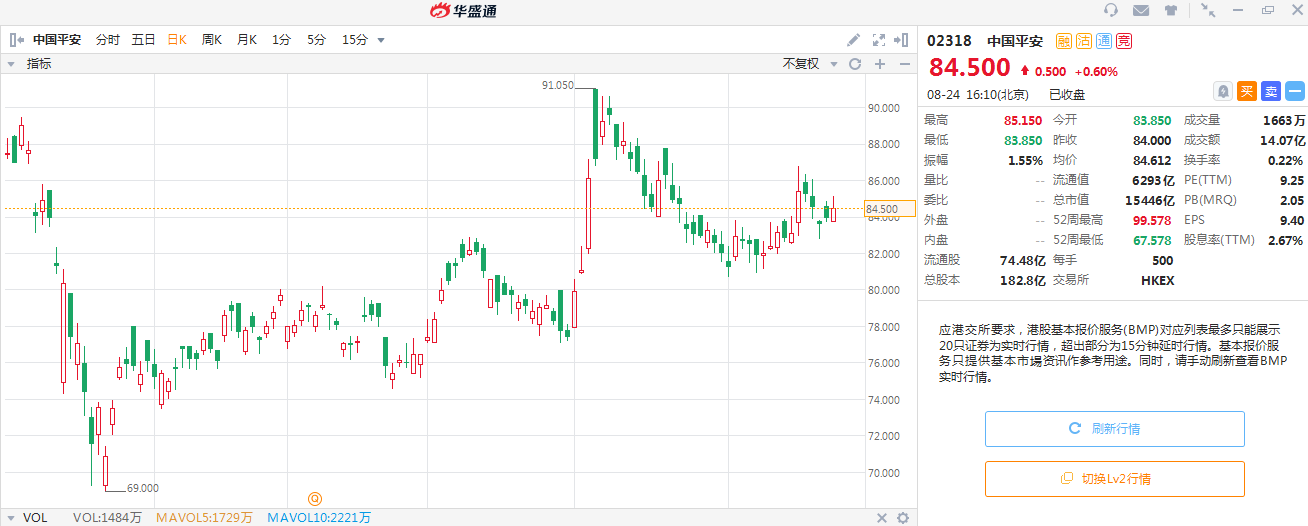Zoom out the K-line chart
The image size is (1308, 526).
click(904, 64)
